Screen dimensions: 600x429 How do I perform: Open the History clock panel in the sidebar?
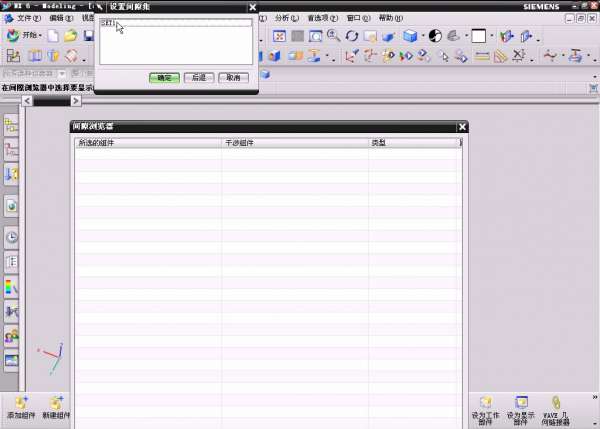pos(12,238)
